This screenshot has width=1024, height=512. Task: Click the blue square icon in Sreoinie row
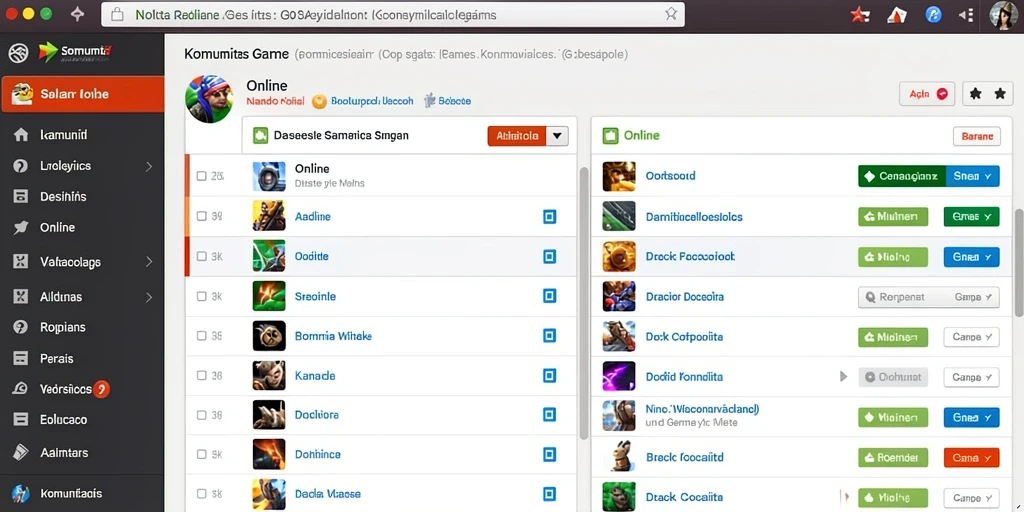pos(550,296)
